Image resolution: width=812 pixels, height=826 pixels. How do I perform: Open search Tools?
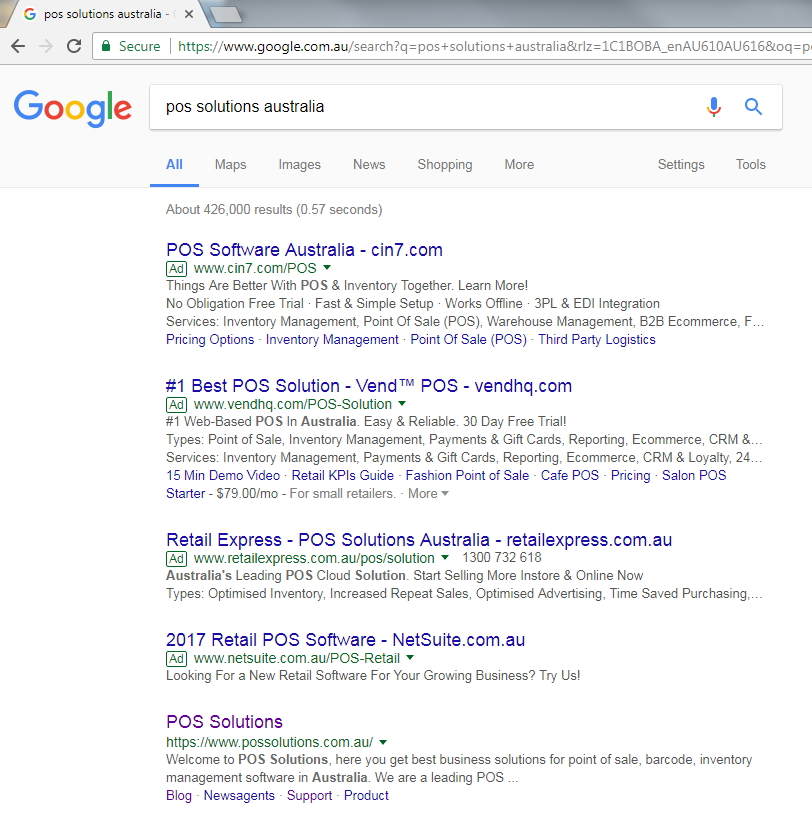point(750,164)
